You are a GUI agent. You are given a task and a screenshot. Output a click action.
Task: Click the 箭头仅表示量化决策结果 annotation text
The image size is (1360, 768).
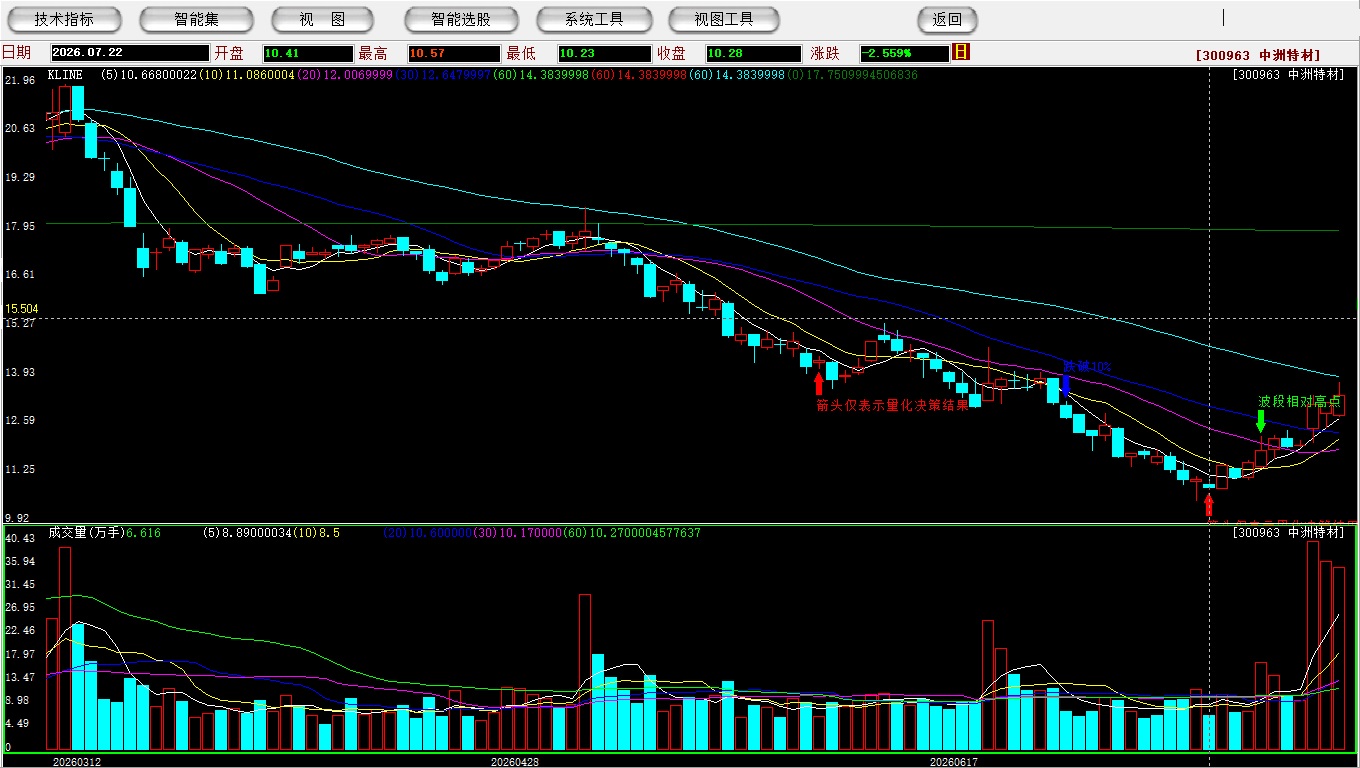[892, 405]
